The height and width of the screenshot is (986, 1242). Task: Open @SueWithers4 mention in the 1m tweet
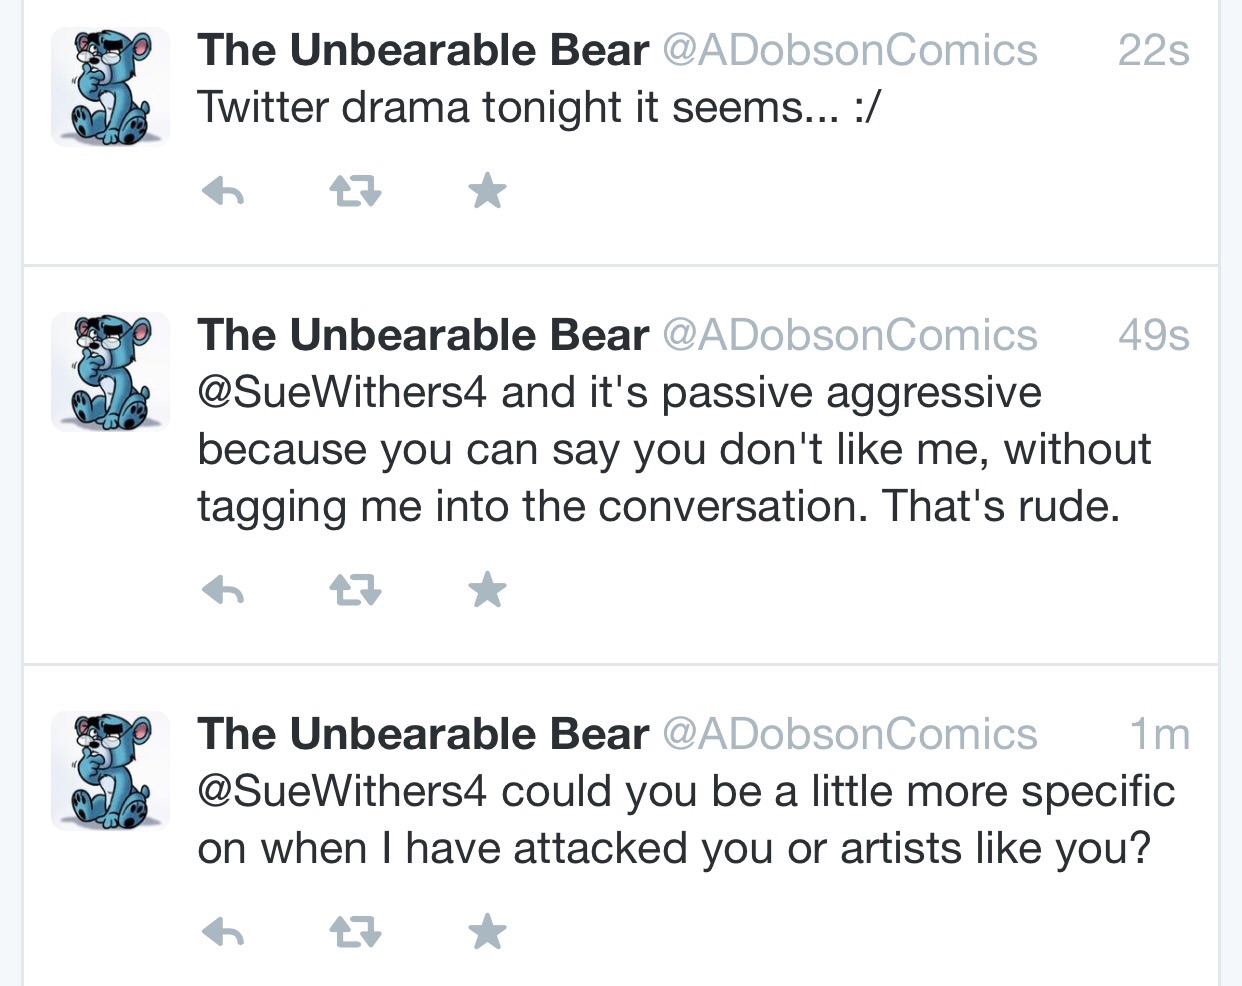[342, 791]
